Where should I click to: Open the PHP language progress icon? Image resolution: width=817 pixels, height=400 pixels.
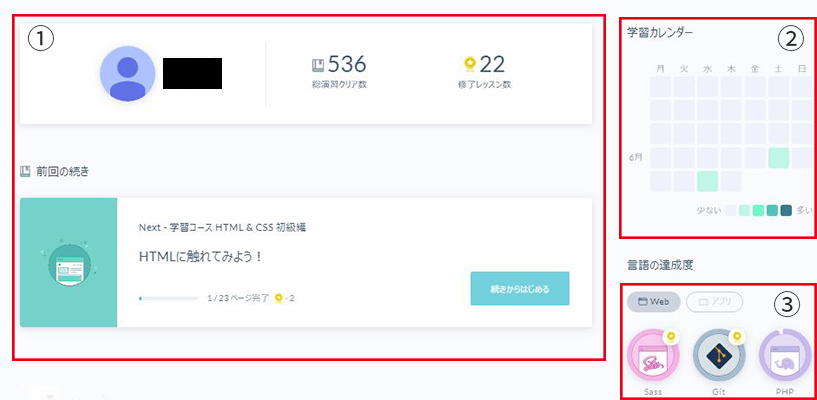click(x=785, y=356)
